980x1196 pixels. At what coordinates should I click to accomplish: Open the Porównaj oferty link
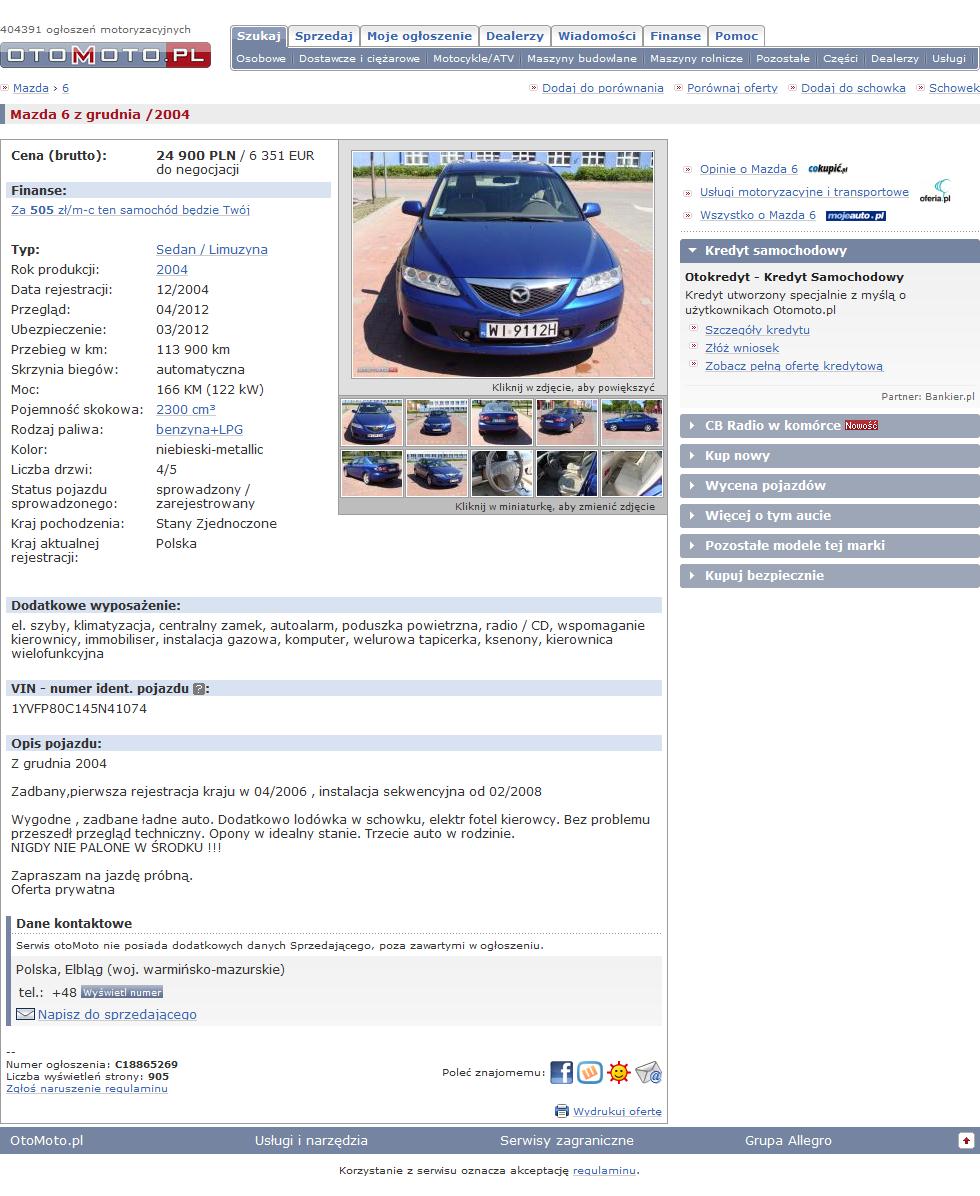tap(732, 88)
